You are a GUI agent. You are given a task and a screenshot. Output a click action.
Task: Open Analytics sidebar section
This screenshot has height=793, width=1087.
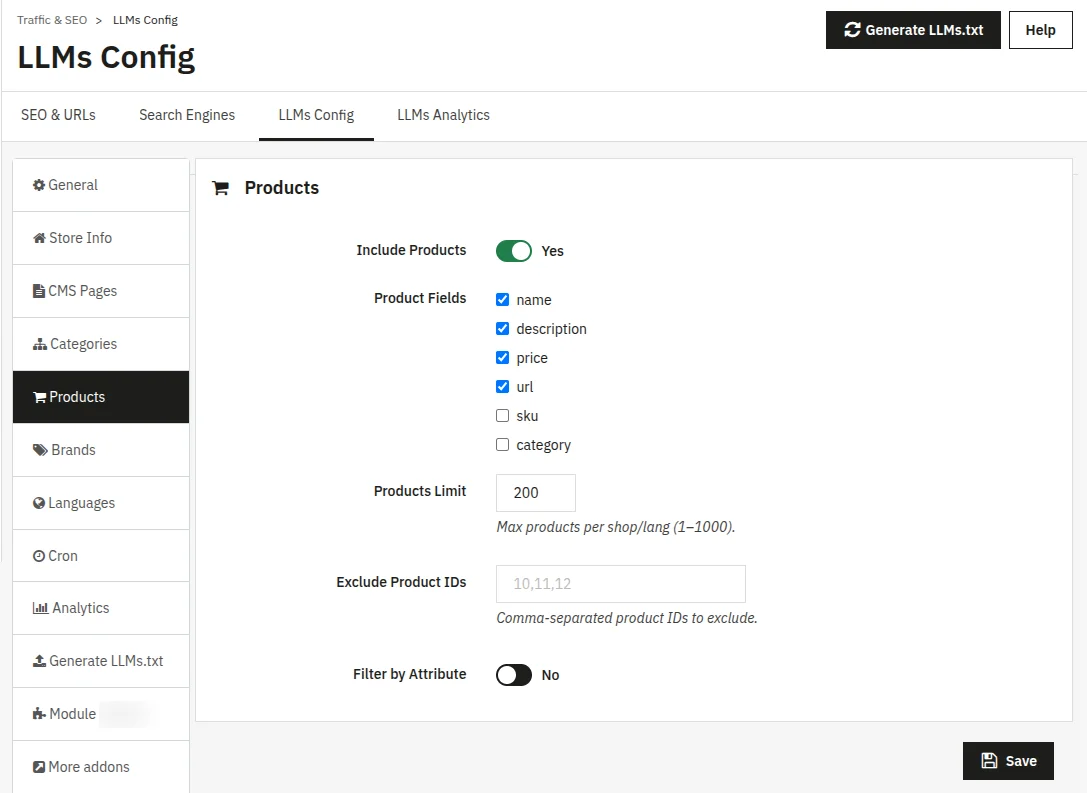(x=101, y=608)
